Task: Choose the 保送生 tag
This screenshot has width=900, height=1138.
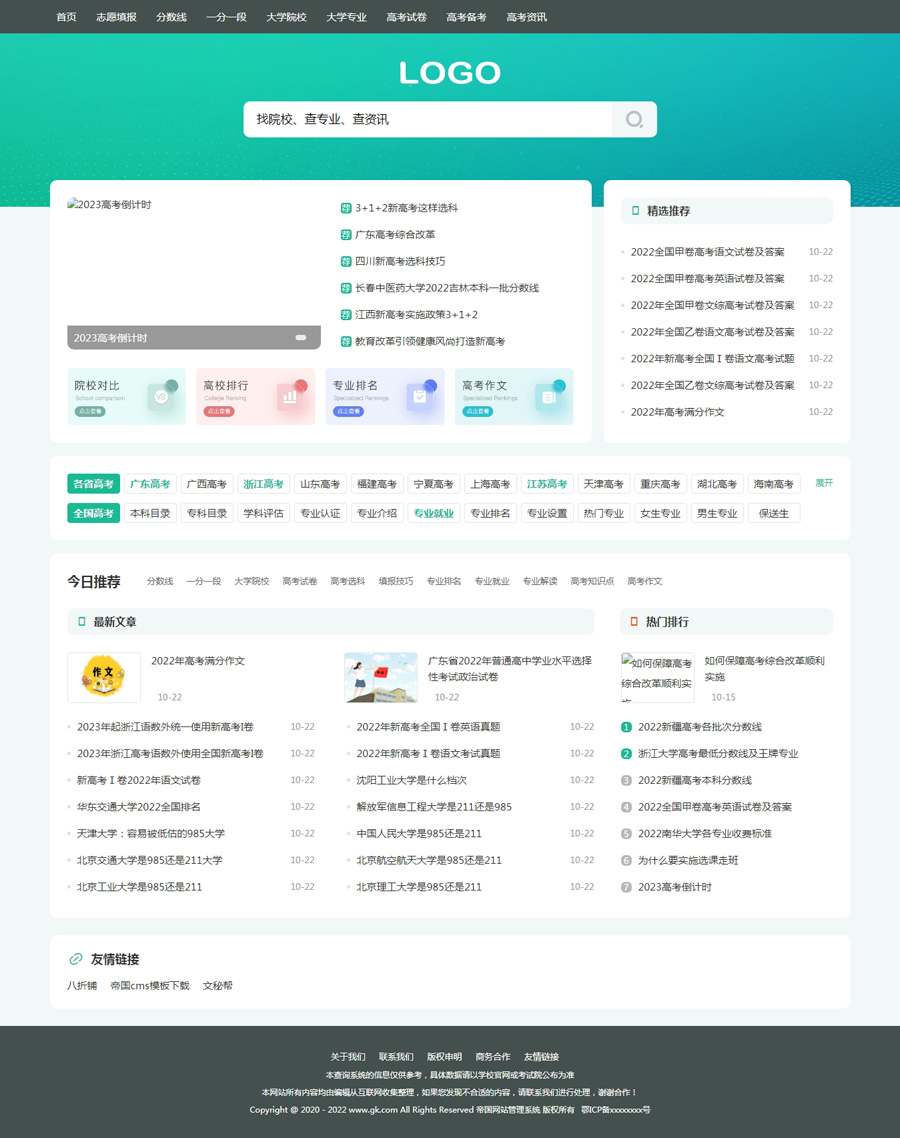Action: point(774,514)
